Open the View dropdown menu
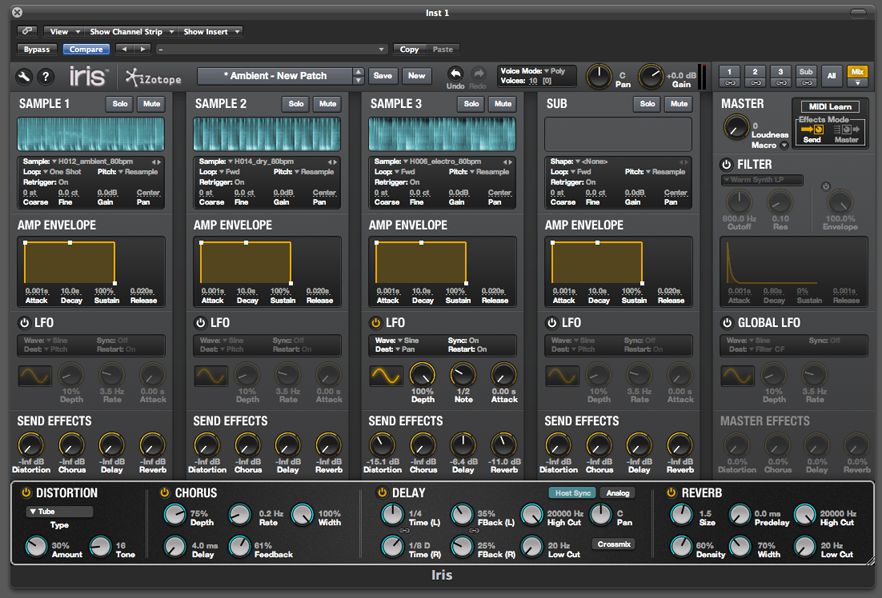Image resolution: width=882 pixels, height=598 pixels. tap(63, 32)
